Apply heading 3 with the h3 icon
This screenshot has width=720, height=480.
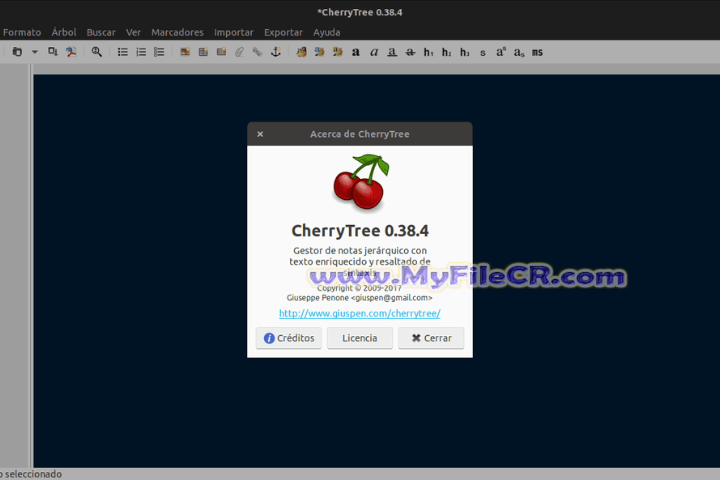pos(465,52)
